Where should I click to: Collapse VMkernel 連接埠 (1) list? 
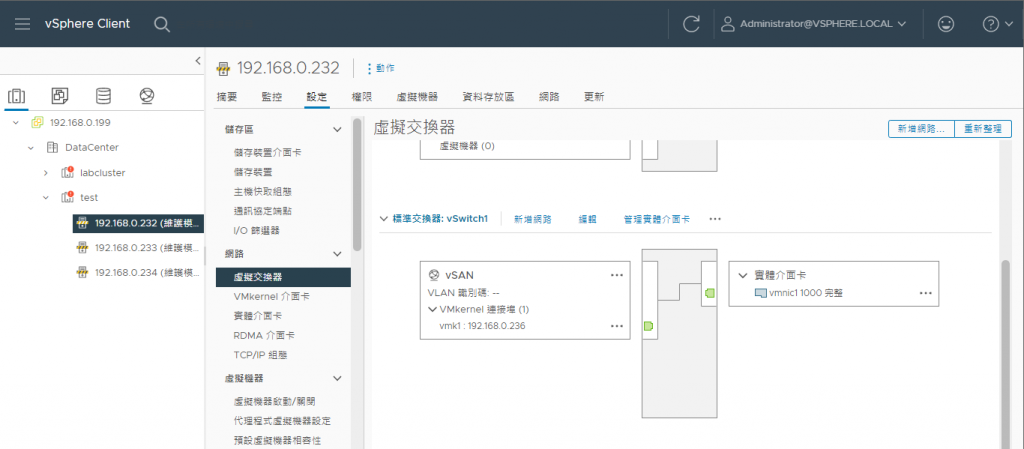tap(432, 309)
